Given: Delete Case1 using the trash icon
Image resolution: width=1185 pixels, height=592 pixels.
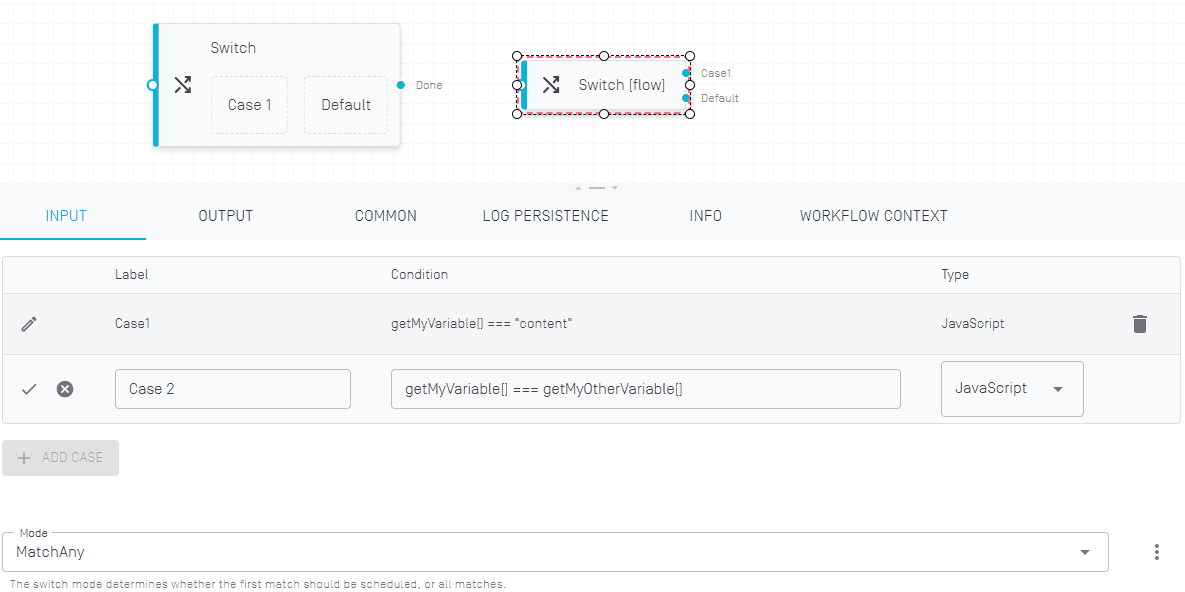Looking at the screenshot, I should (1139, 324).
